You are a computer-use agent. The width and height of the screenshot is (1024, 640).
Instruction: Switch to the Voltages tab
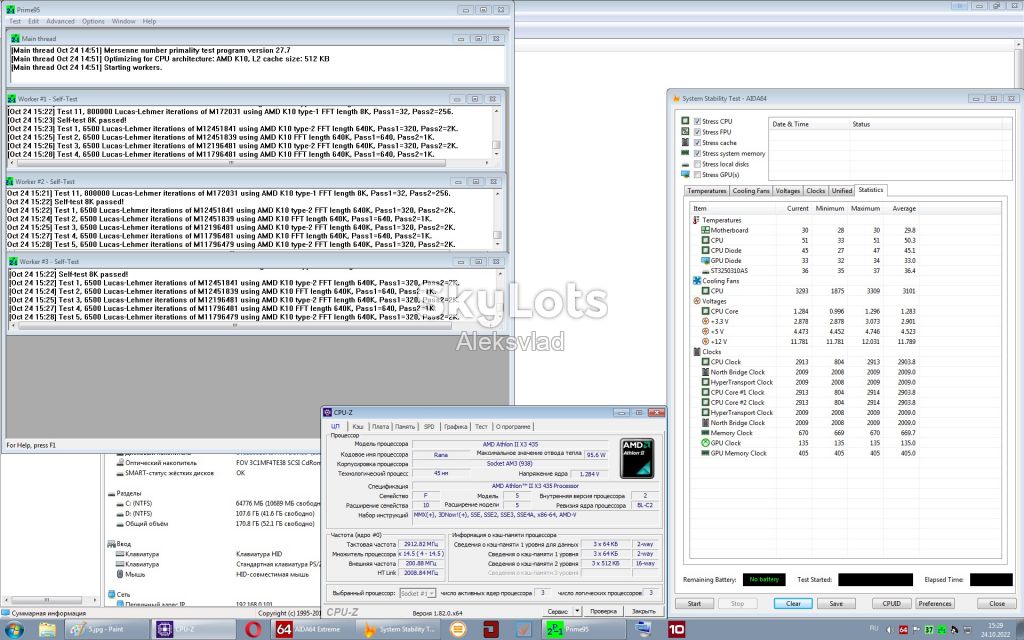pyautogui.click(x=788, y=191)
